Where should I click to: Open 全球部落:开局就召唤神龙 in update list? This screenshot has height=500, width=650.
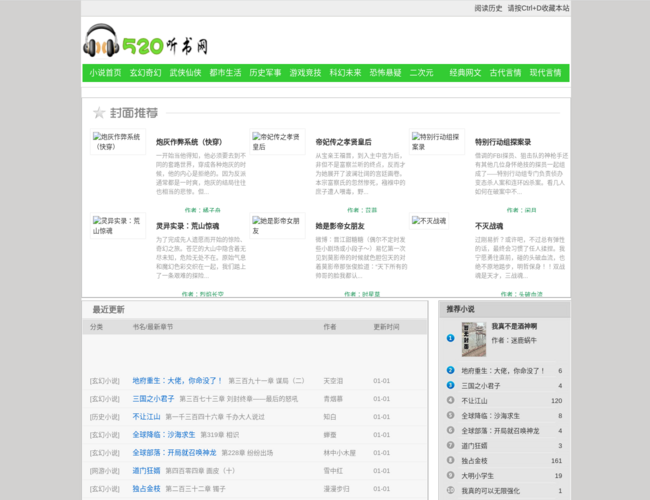174,453
